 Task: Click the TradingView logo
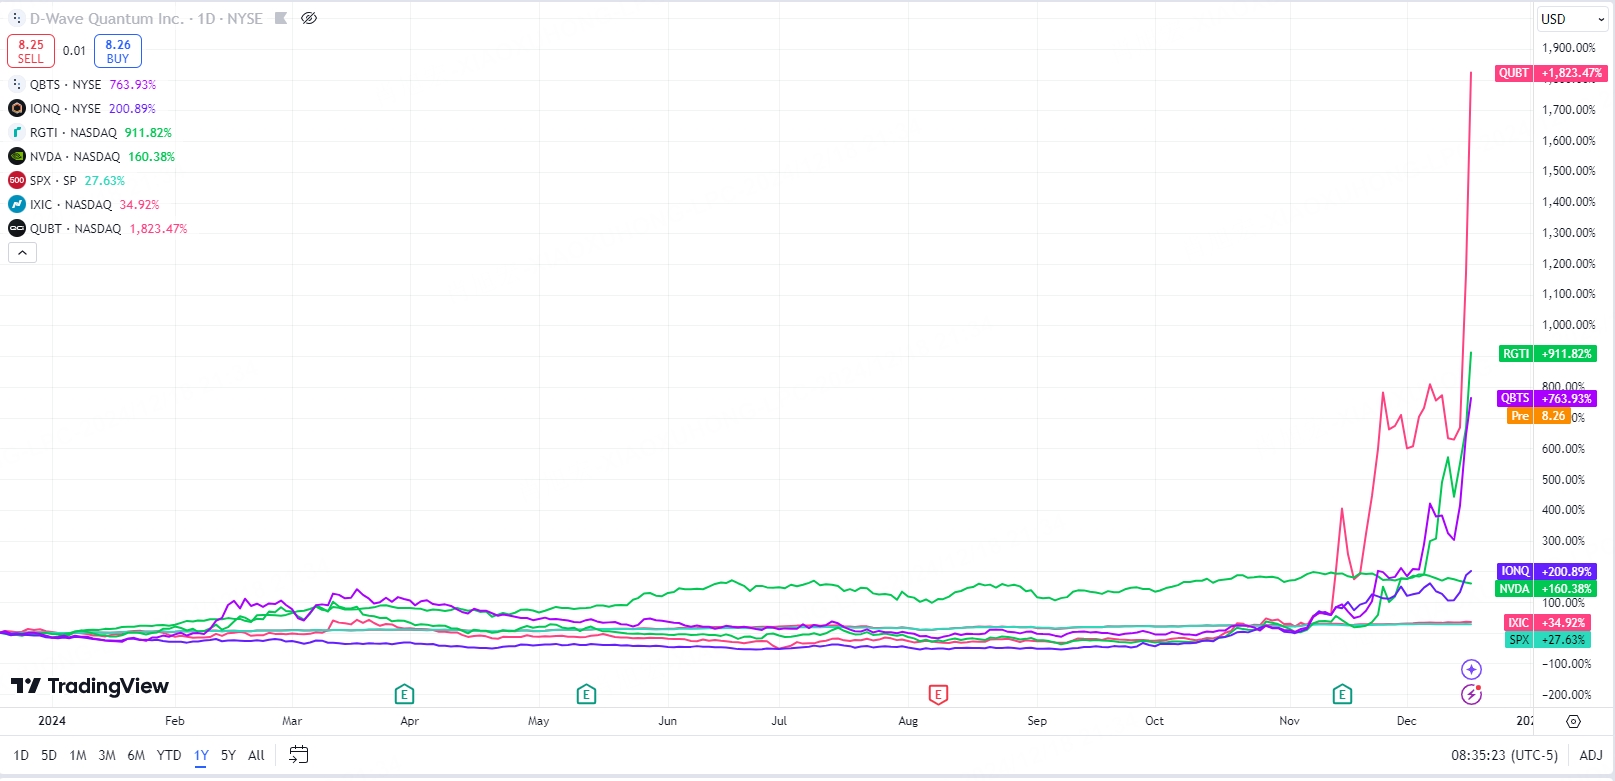(90, 686)
